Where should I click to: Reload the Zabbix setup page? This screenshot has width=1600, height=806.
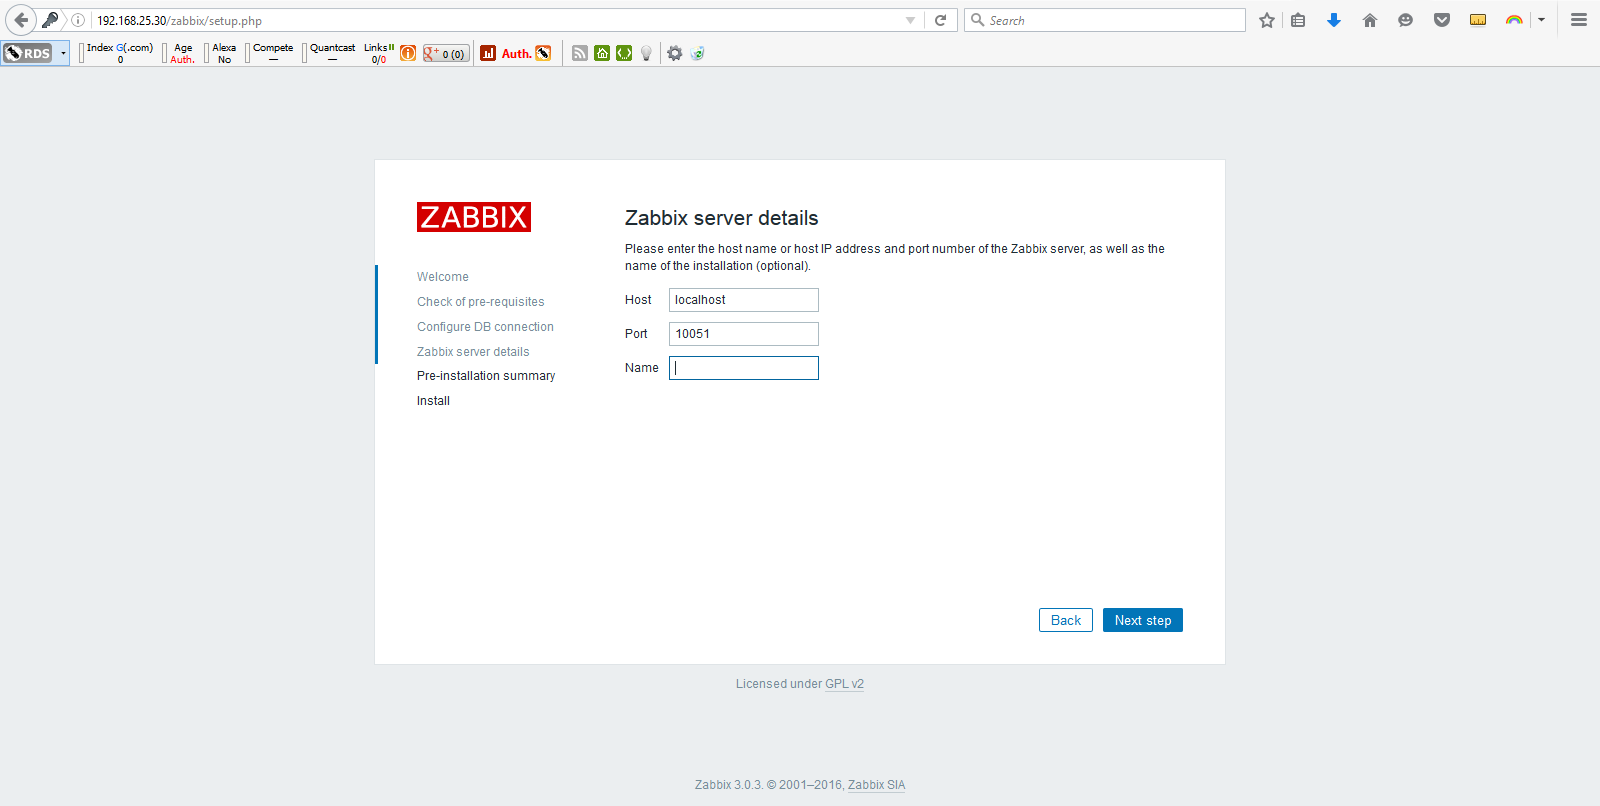(940, 20)
